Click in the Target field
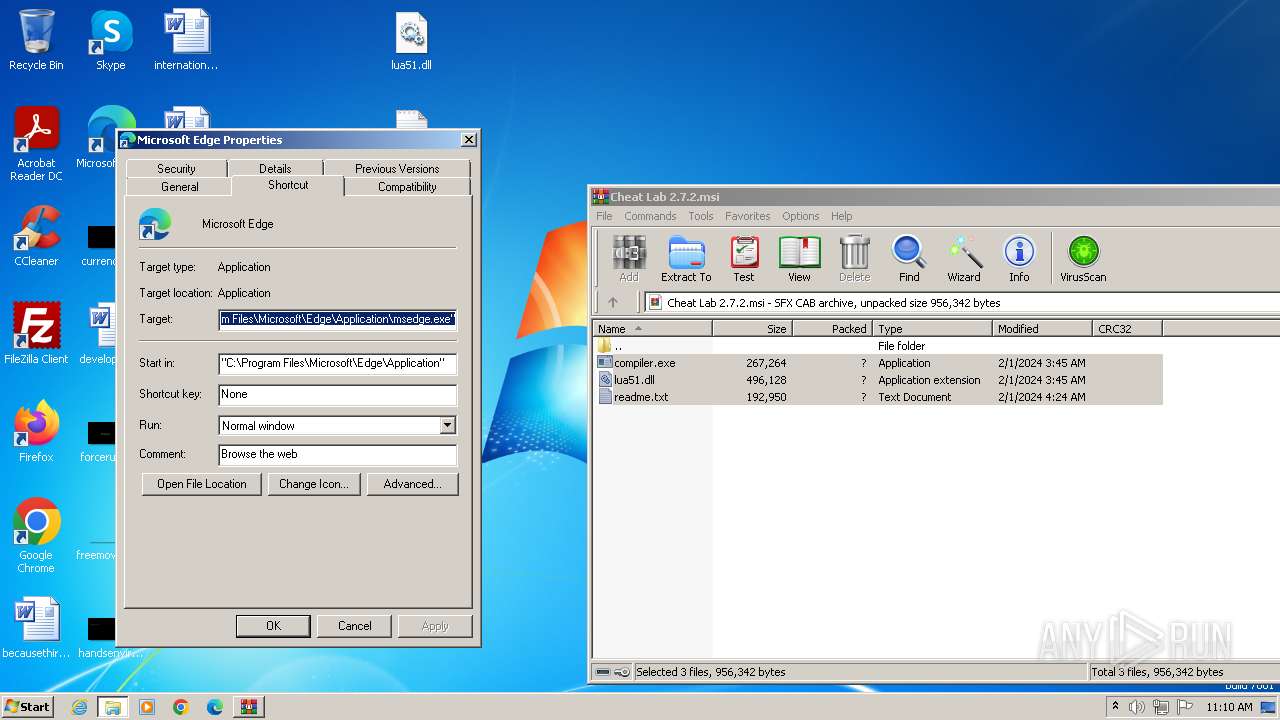 [338, 319]
